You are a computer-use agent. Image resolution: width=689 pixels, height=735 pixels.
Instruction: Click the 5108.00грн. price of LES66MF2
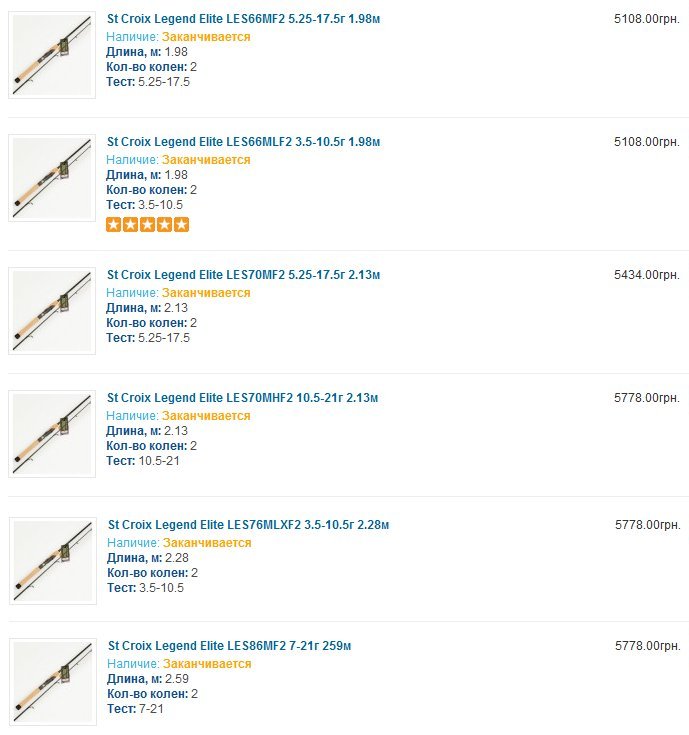pyautogui.click(x=646, y=19)
